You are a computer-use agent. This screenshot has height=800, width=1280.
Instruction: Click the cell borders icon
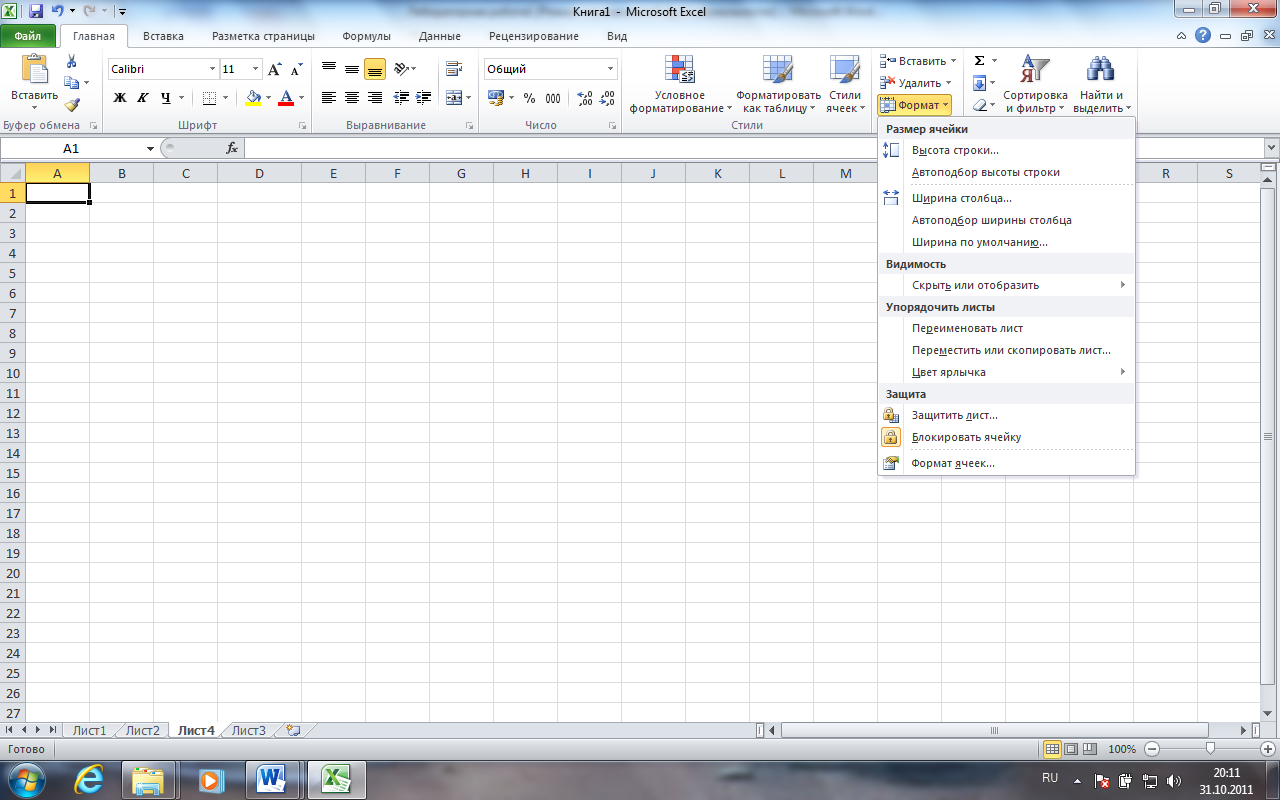pos(208,98)
